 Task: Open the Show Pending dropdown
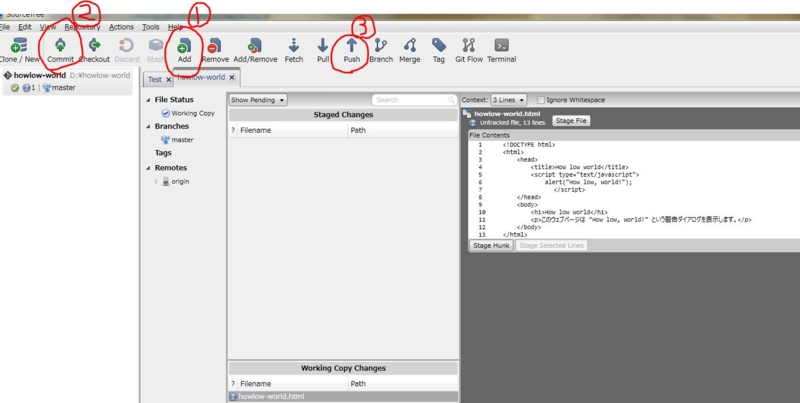[258, 100]
